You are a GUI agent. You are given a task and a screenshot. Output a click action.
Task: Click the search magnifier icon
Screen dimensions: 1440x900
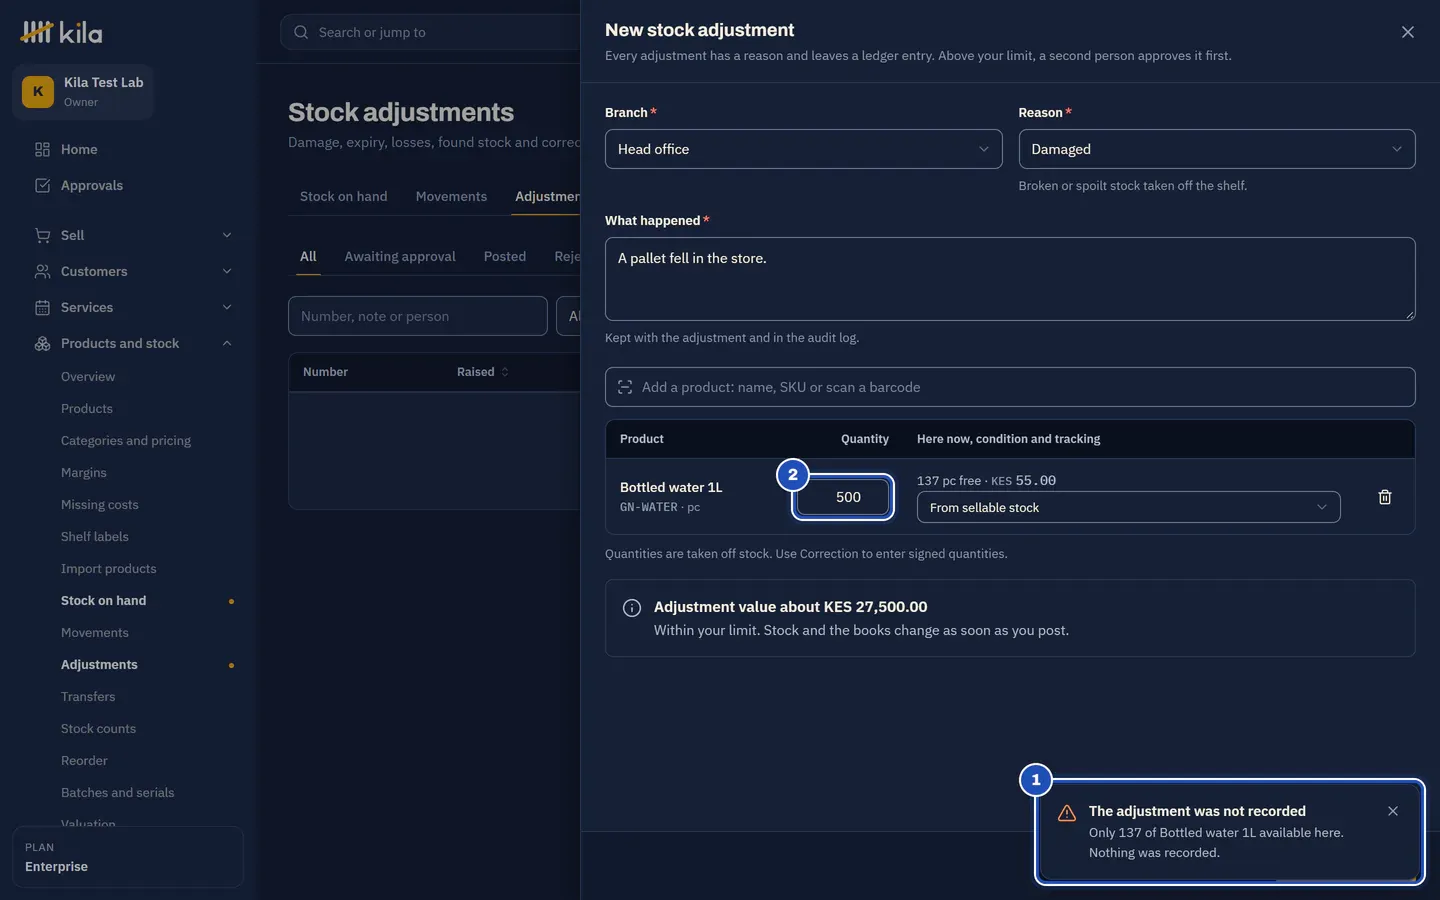(x=301, y=32)
